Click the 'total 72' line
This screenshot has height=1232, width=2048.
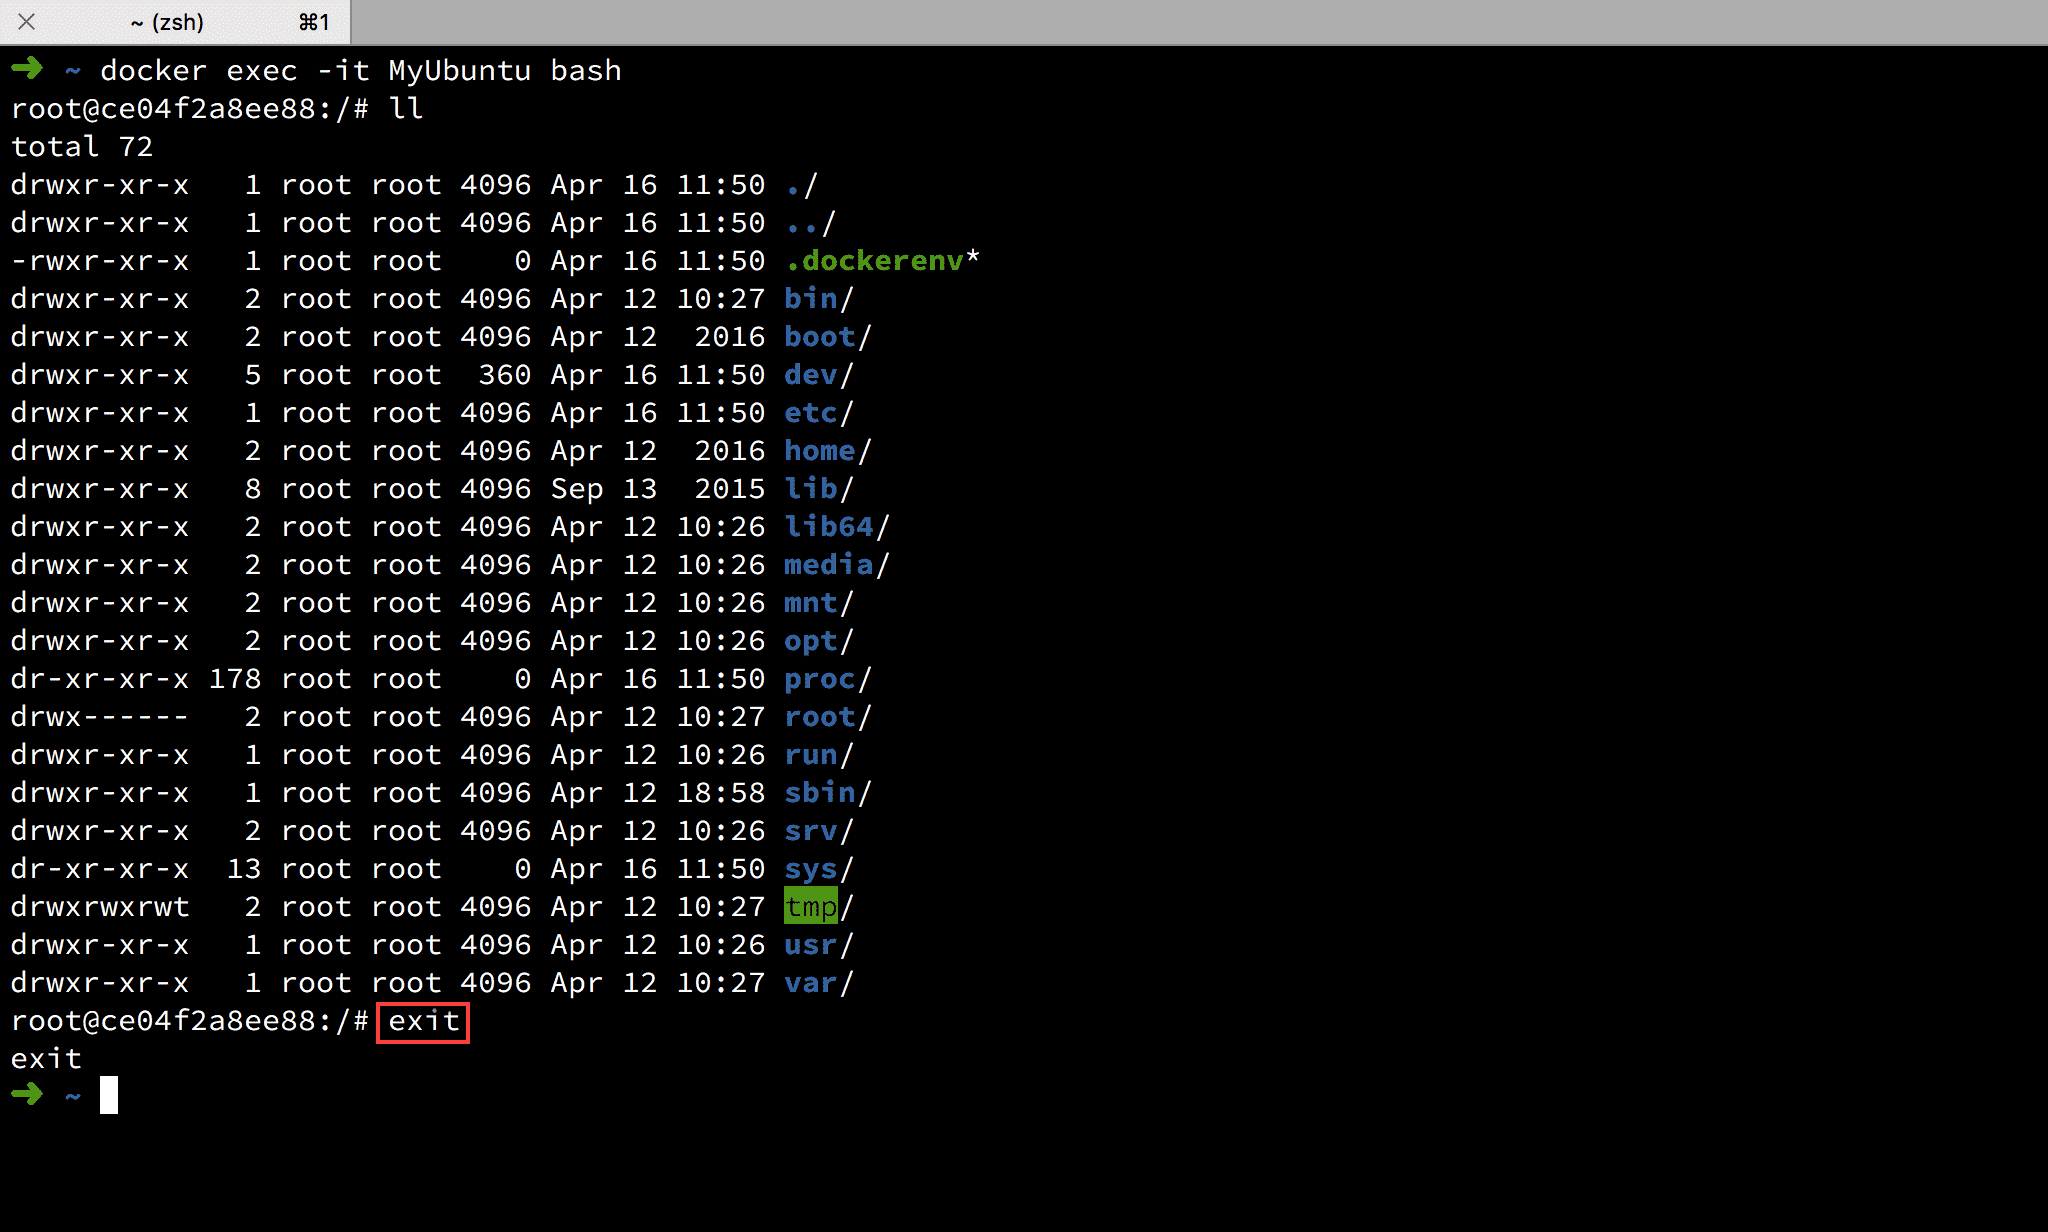[82, 147]
